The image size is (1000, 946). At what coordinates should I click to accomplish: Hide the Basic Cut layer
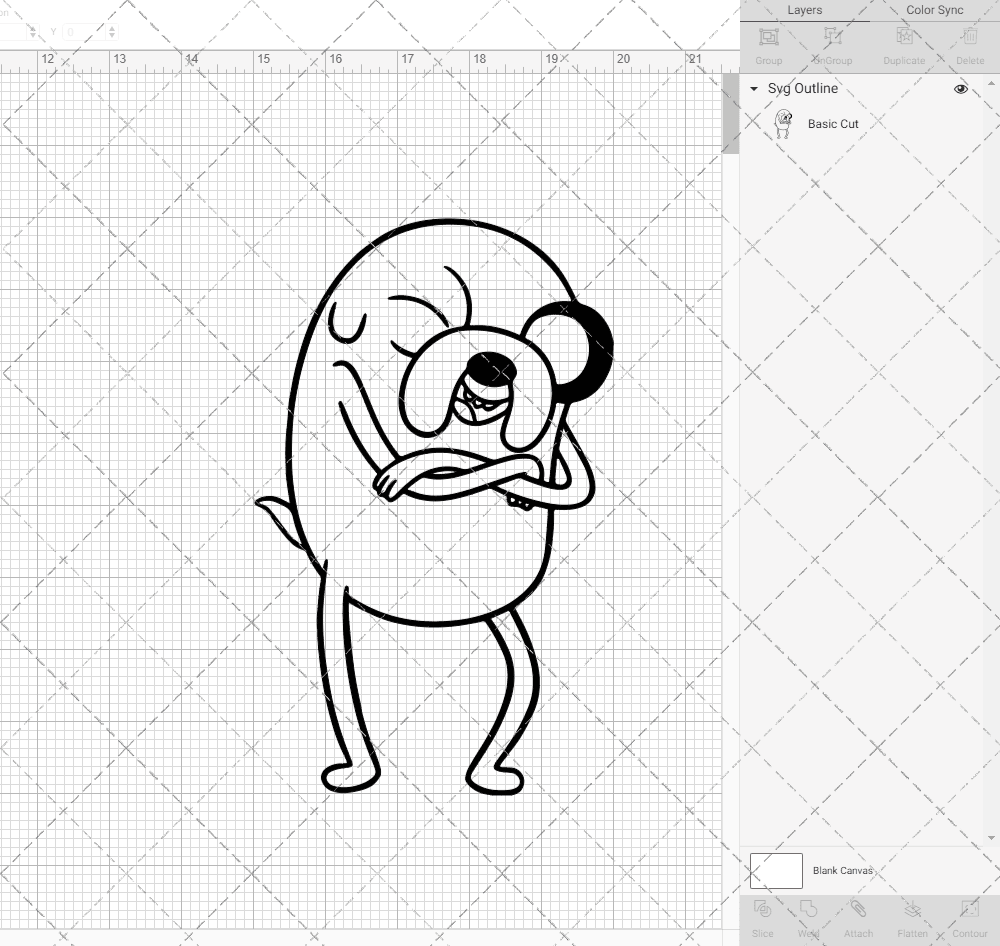coord(960,123)
